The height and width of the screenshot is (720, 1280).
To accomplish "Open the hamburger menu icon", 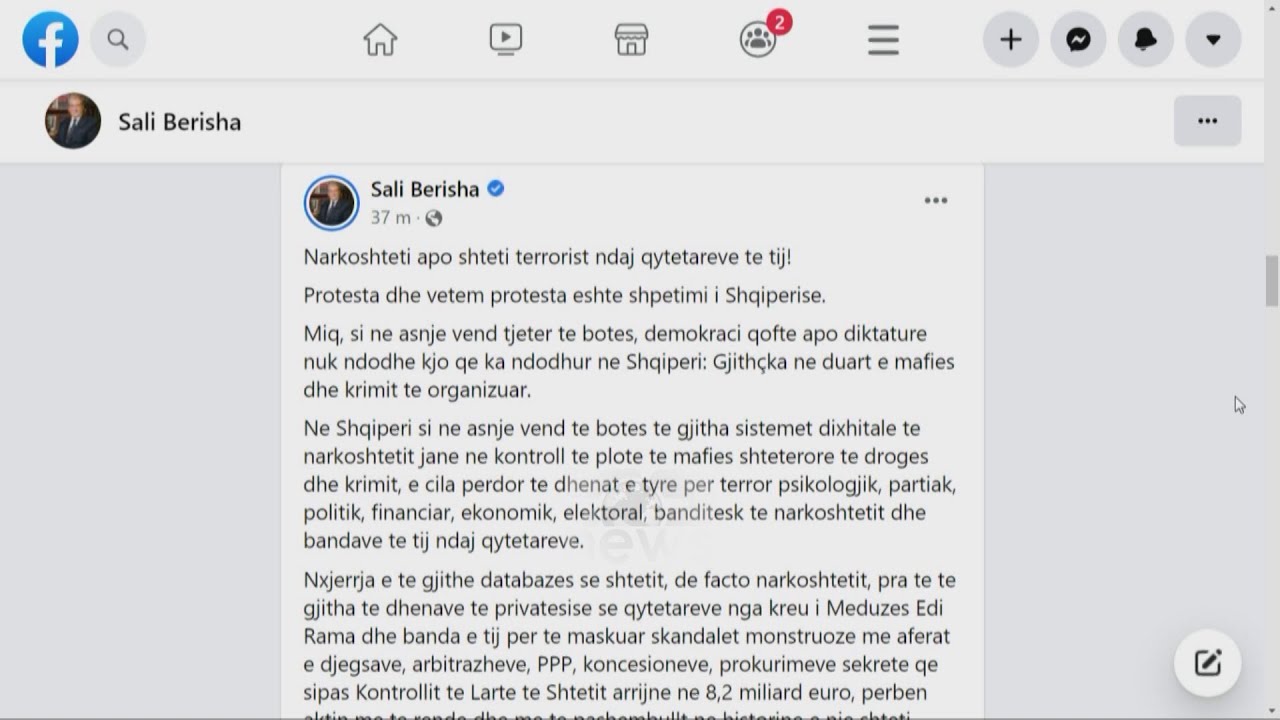I will pos(883,40).
